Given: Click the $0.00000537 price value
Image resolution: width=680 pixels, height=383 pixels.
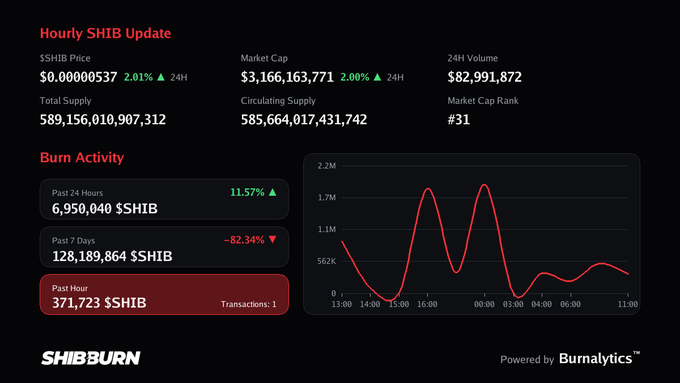Looking at the screenshot, I should click(x=78, y=77).
